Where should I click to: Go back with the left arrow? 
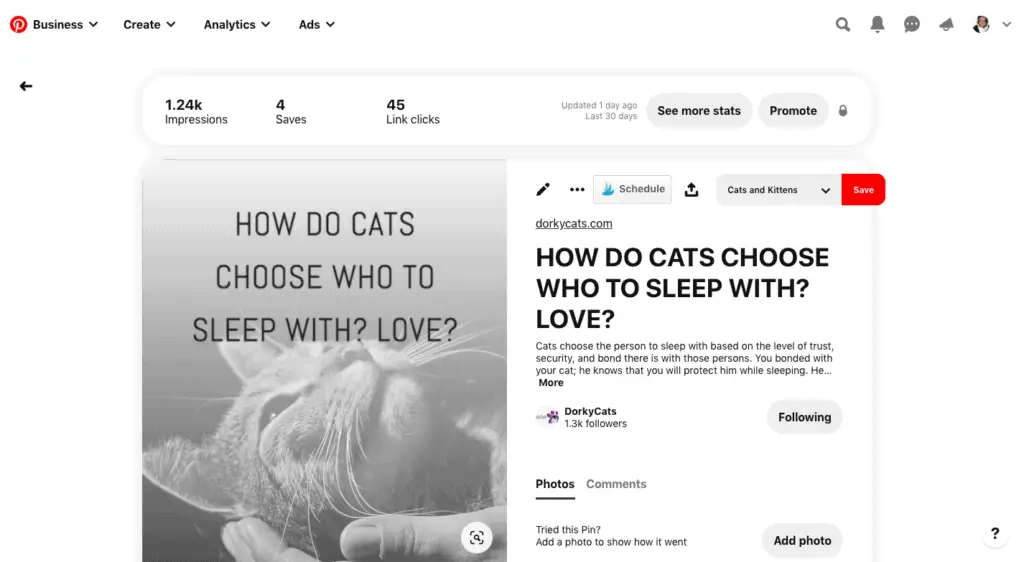pyautogui.click(x=26, y=86)
